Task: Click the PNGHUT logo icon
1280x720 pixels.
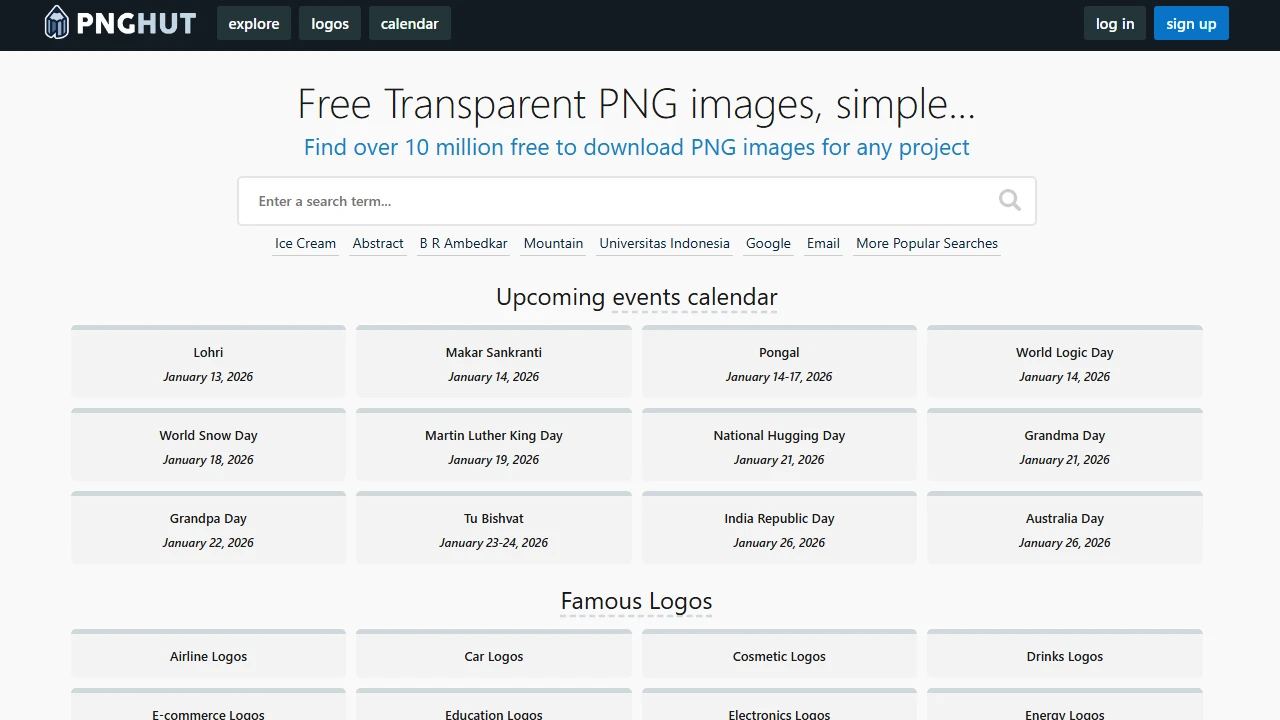Action: click(x=57, y=23)
